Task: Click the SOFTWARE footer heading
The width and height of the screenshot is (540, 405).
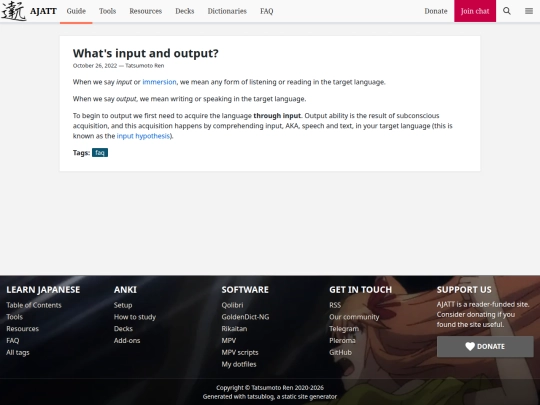Action: coord(245,290)
